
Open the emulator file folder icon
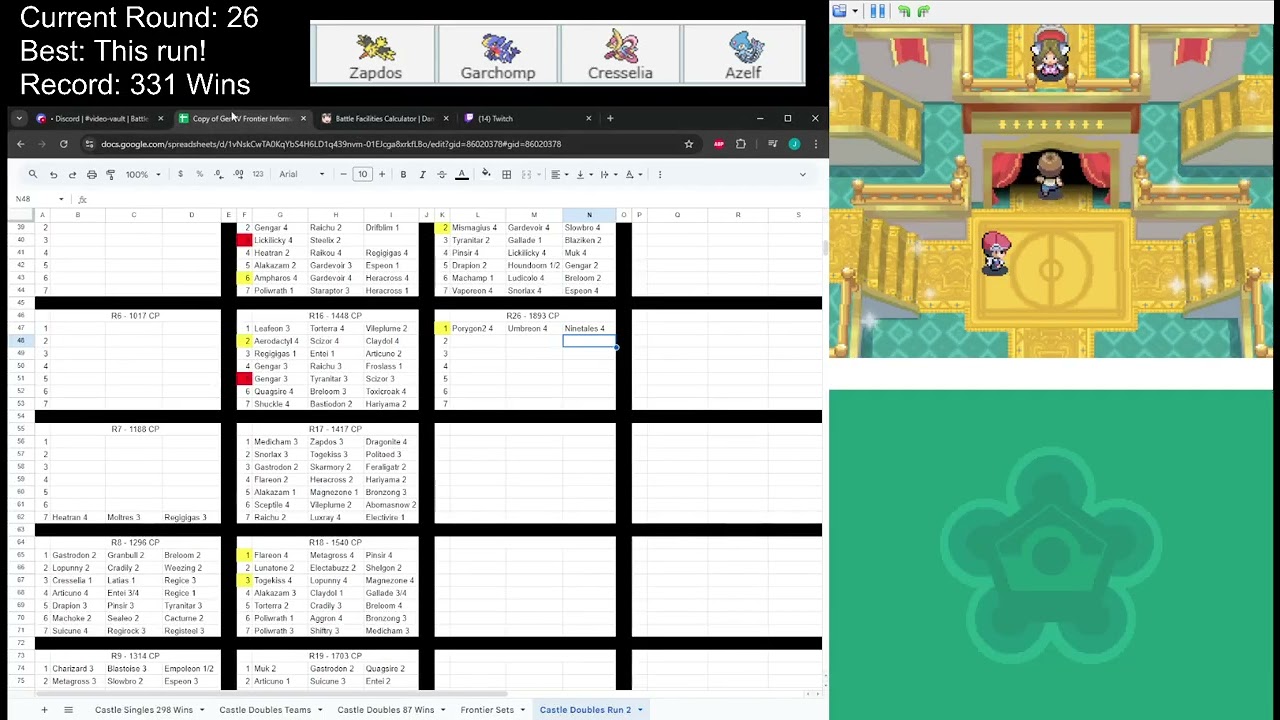click(840, 11)
